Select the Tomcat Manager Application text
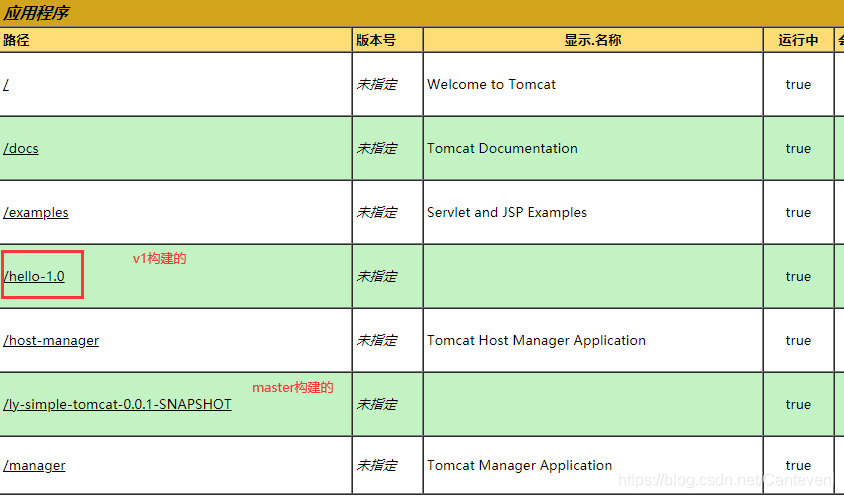 519,466
